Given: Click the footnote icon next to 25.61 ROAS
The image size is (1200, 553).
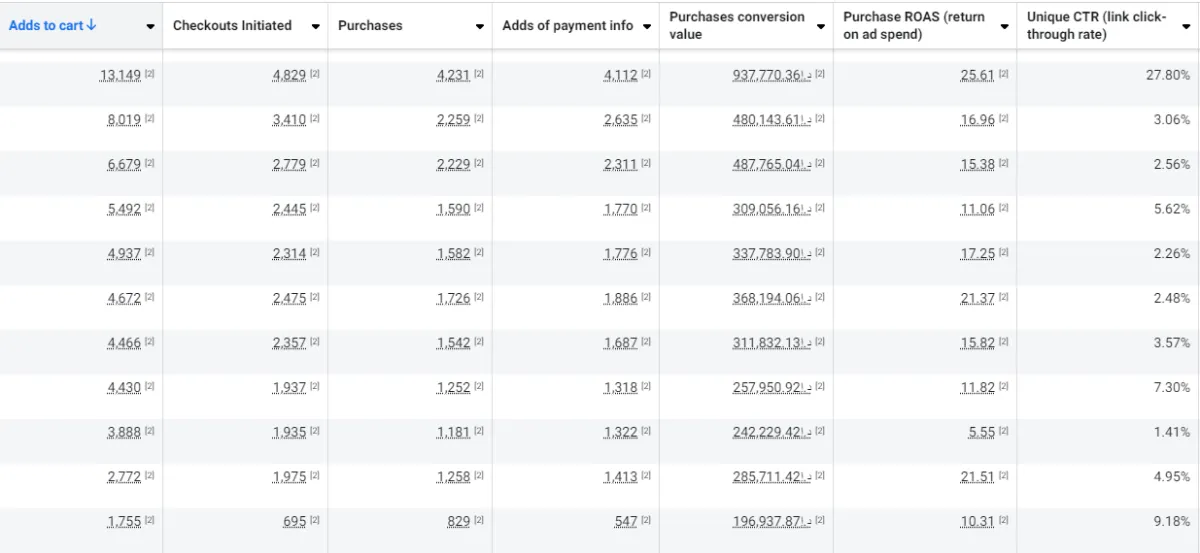Looking at the screenshot, I should tap(1003, 75).
